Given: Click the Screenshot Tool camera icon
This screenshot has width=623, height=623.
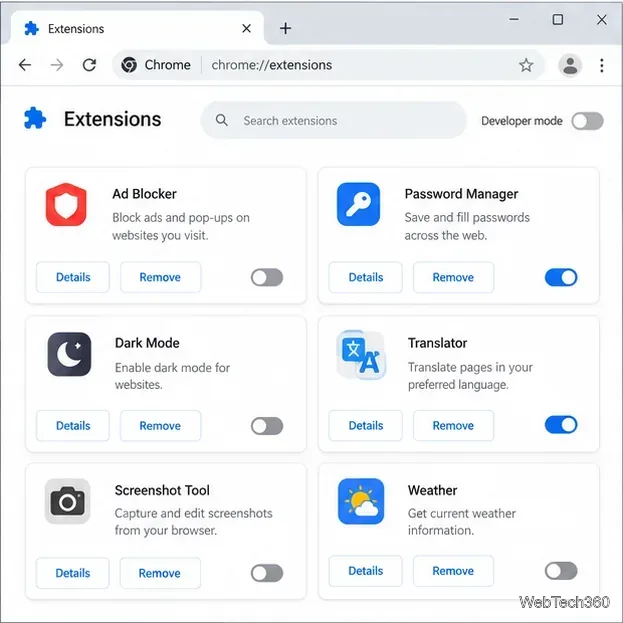Looking at the screenshot, I should (x=68, y=501).
